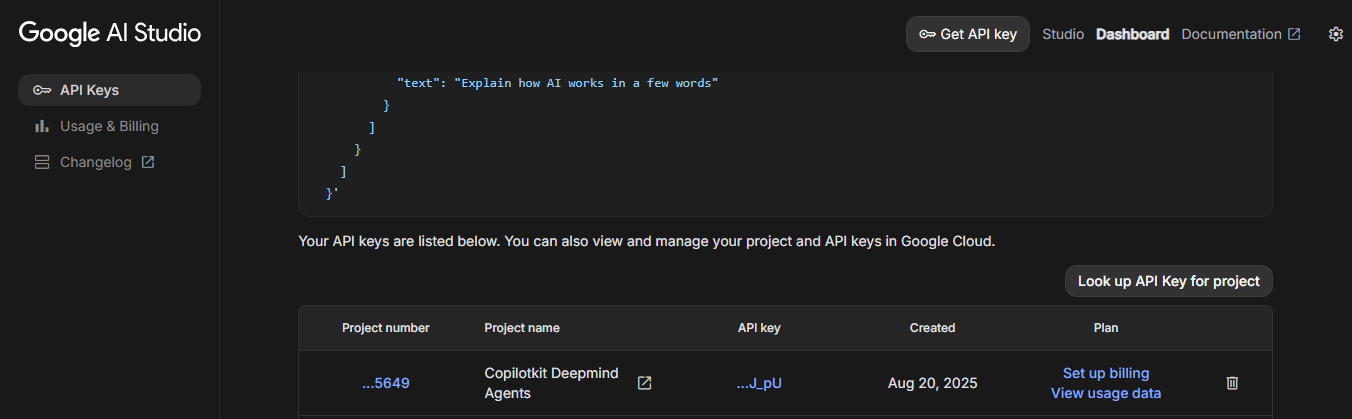Click Look up API Key for project

pyautogui.click(x=1169, y=281)
